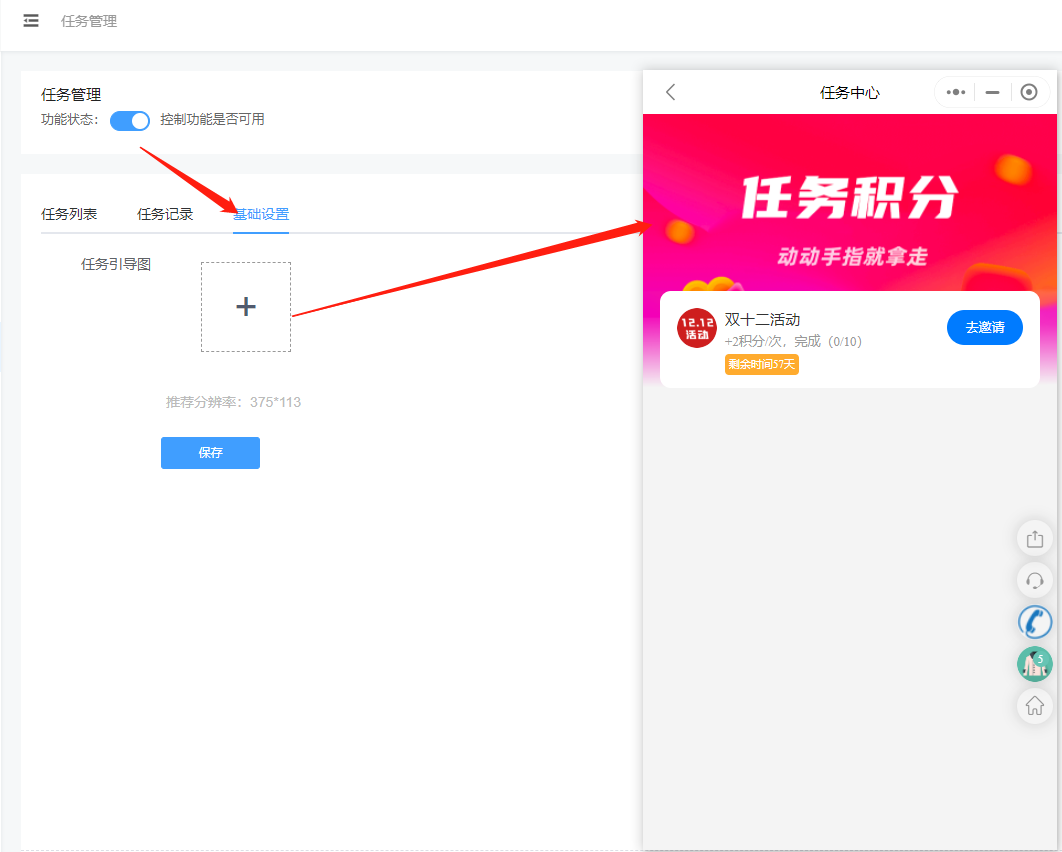This screenshot has height=852, width=1062.
Task: Open the 任务列表 tab
Action: 69,214
